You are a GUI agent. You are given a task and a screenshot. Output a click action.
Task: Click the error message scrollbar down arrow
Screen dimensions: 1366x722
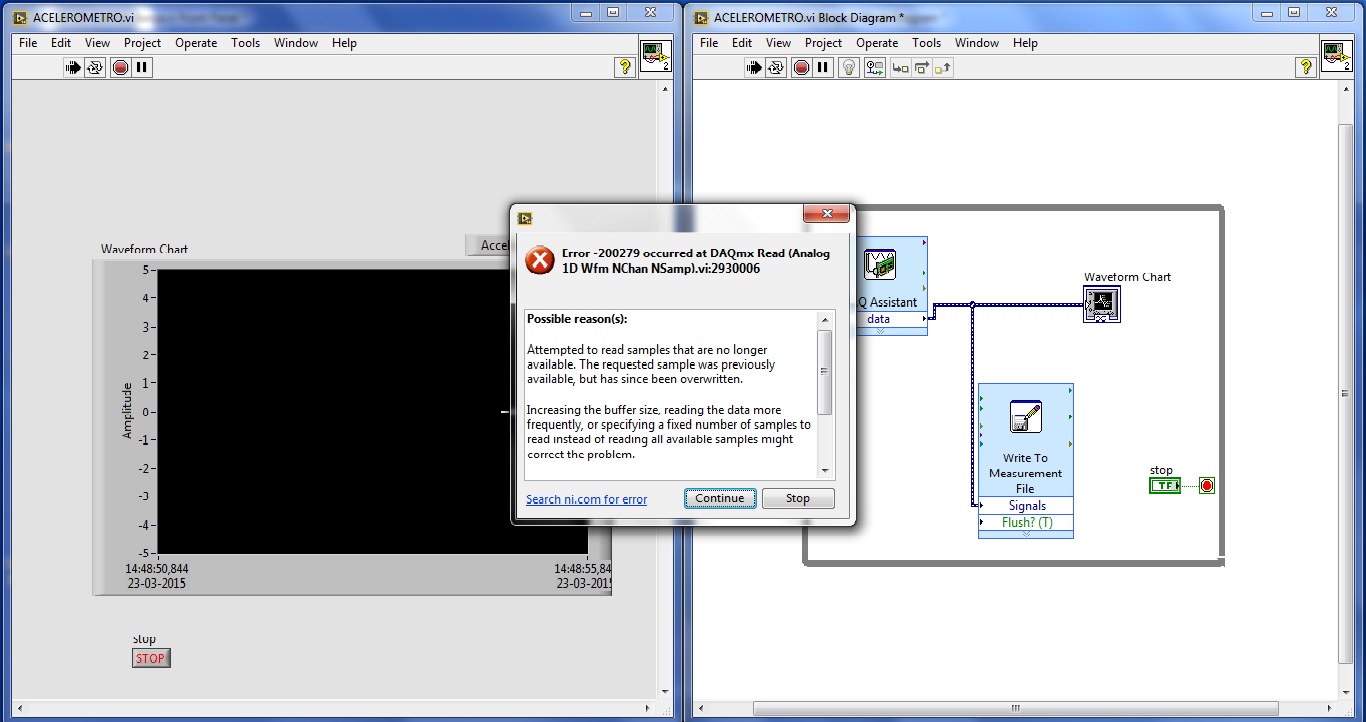825,471
